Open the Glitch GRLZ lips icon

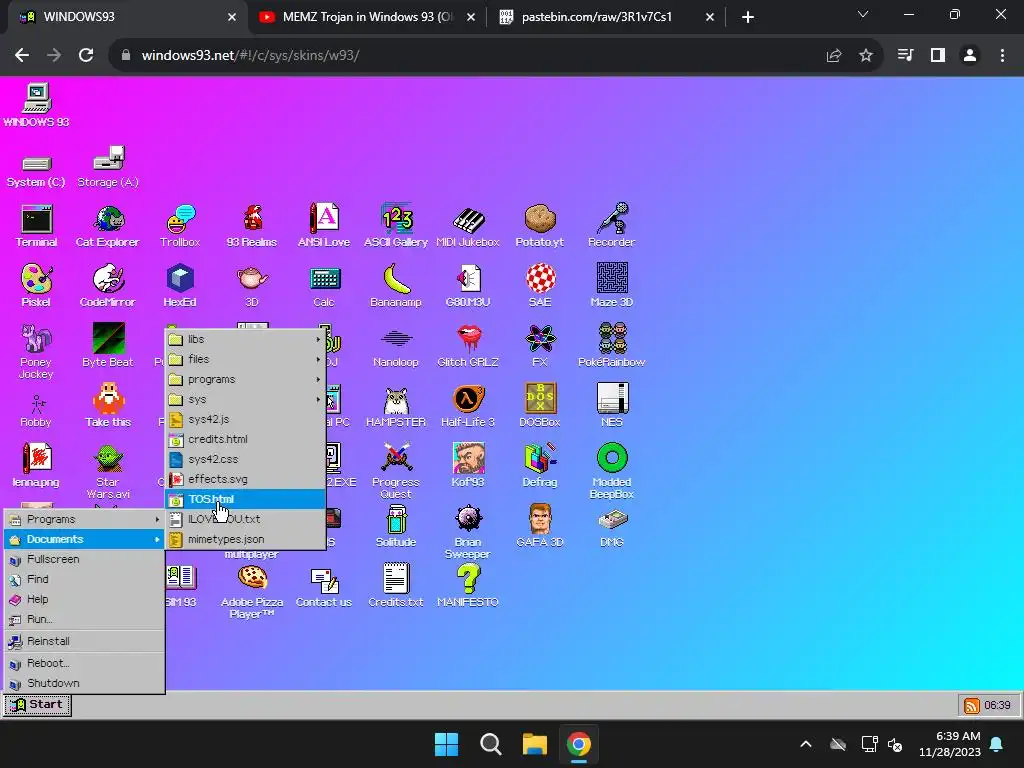coord(468,346)
